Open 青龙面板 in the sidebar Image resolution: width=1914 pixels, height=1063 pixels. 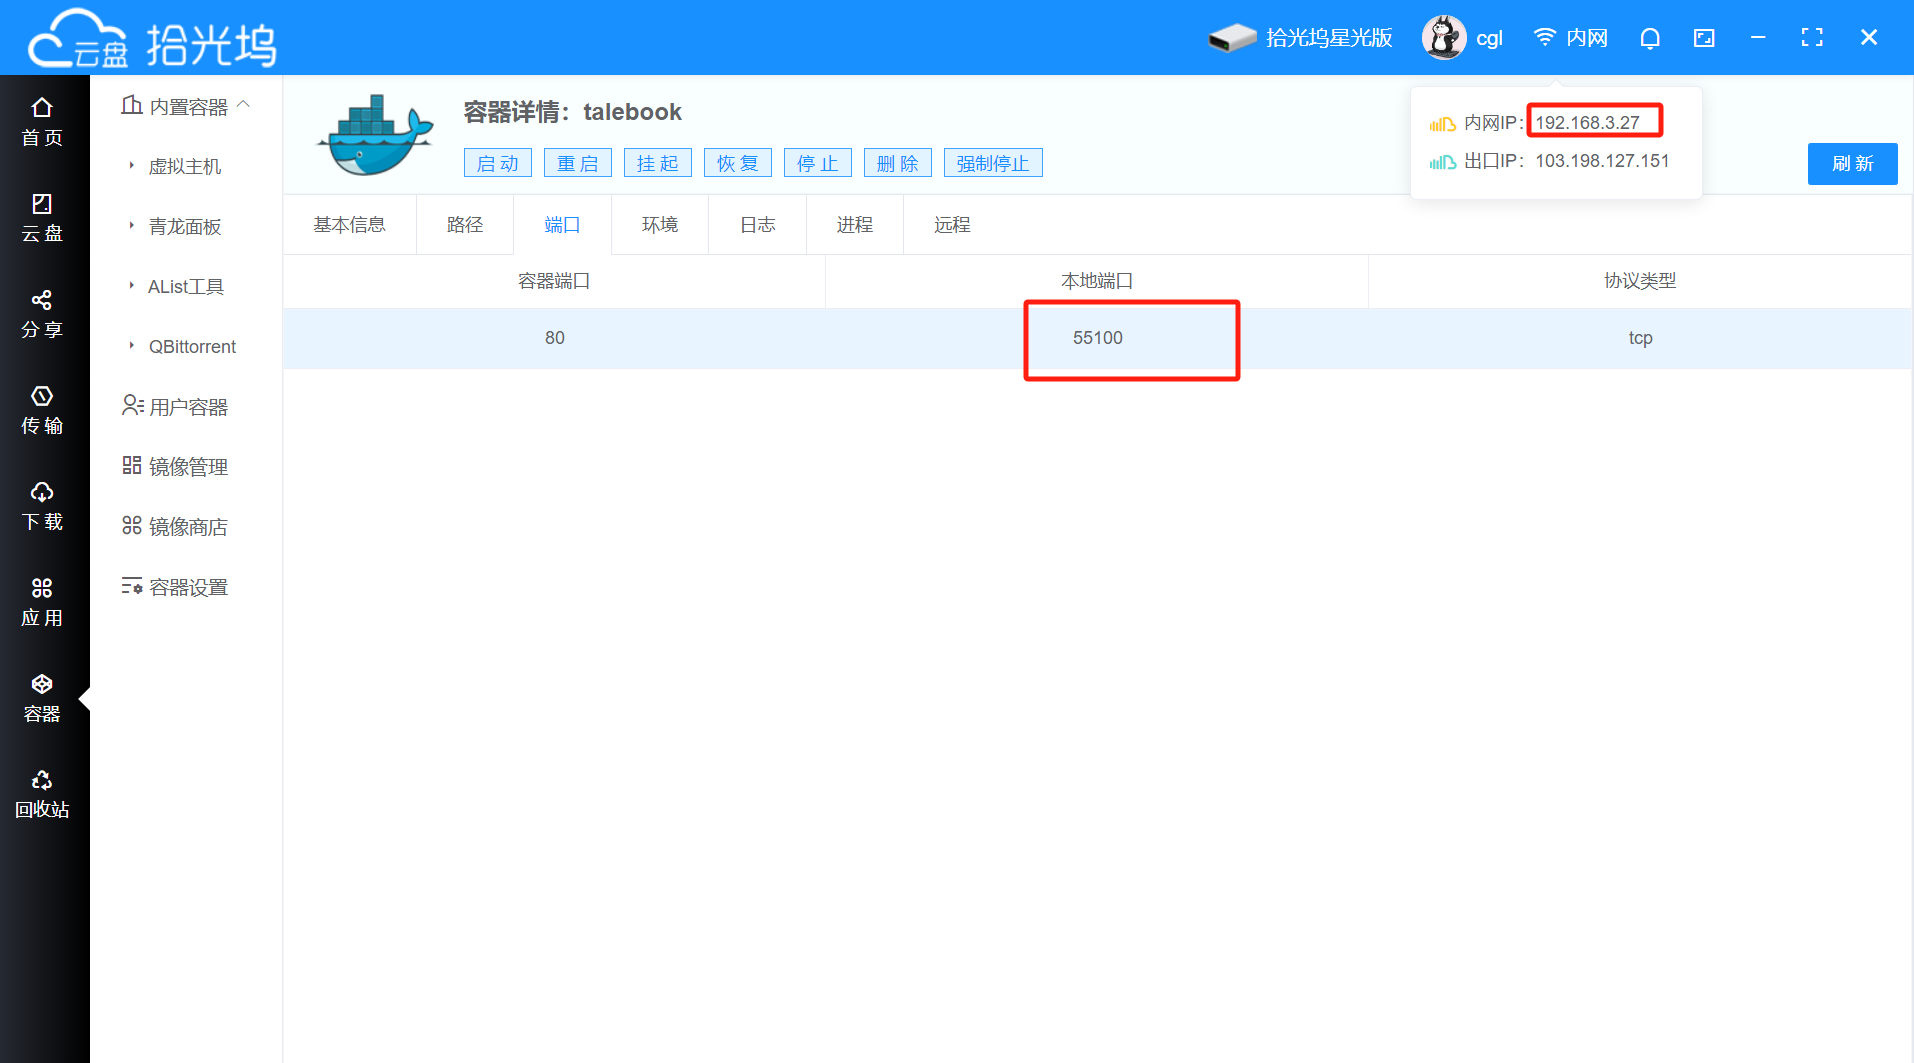click(185, 227)
